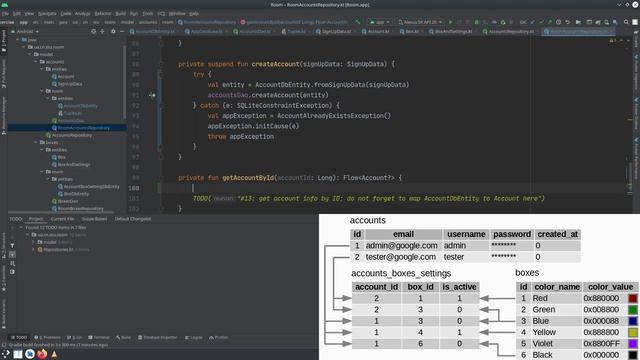Open the Navigate menu
The height and width of the screenshot is (360, 640).
click(47, 13)
